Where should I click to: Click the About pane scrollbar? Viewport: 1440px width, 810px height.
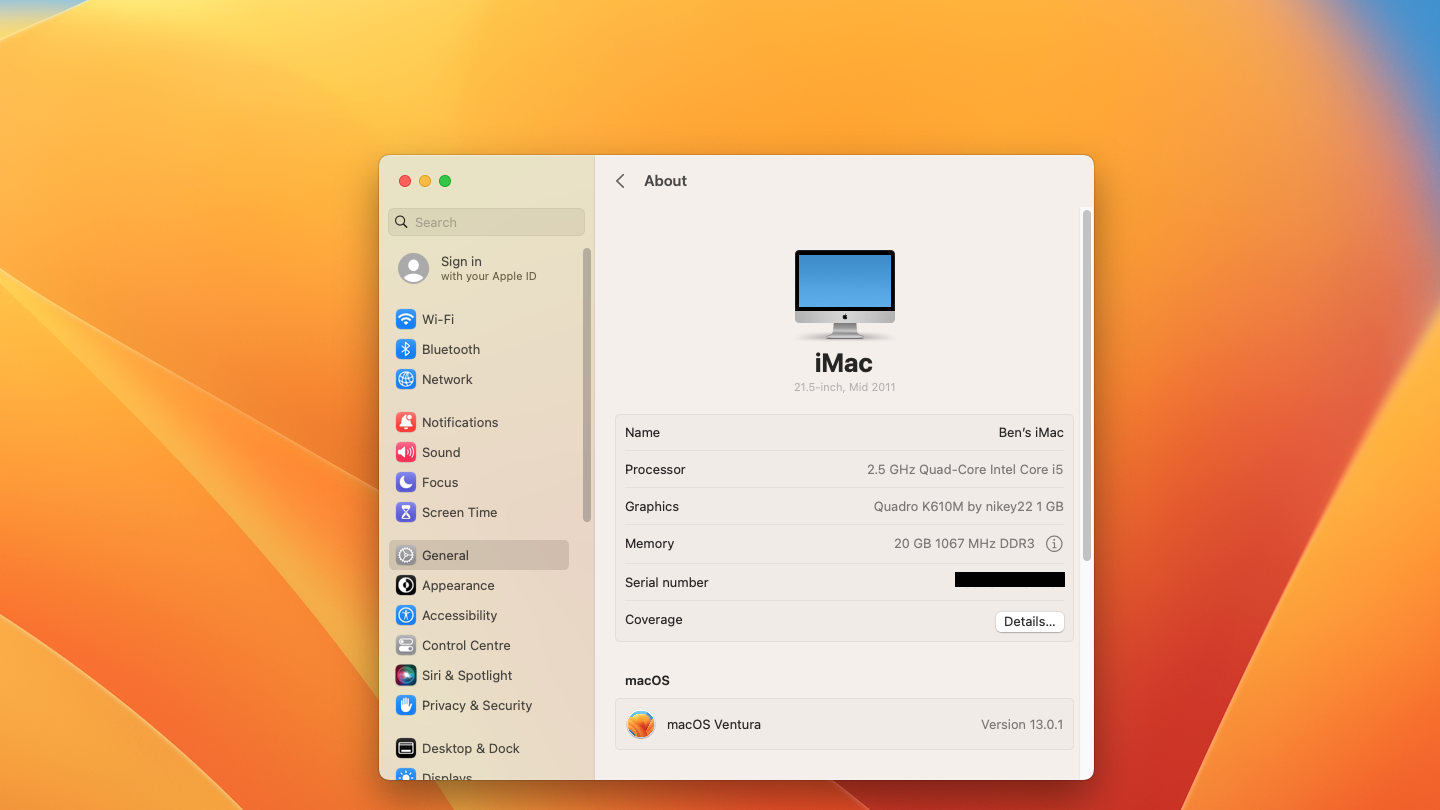point(1086,385)
